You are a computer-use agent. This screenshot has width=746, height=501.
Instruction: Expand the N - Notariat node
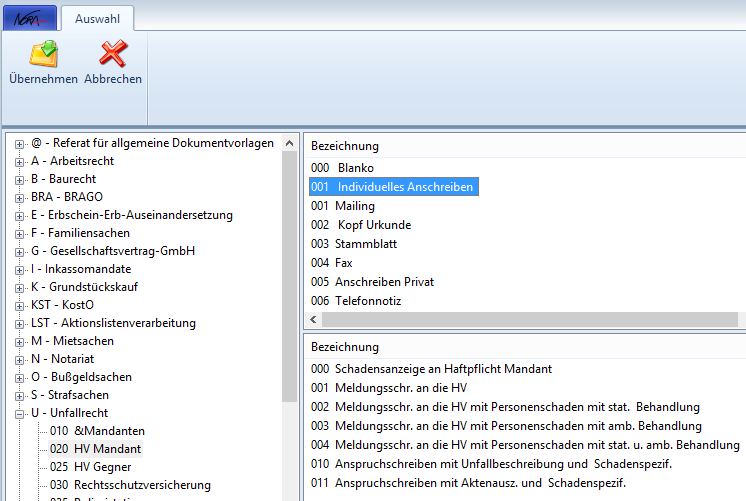[19, 359]
